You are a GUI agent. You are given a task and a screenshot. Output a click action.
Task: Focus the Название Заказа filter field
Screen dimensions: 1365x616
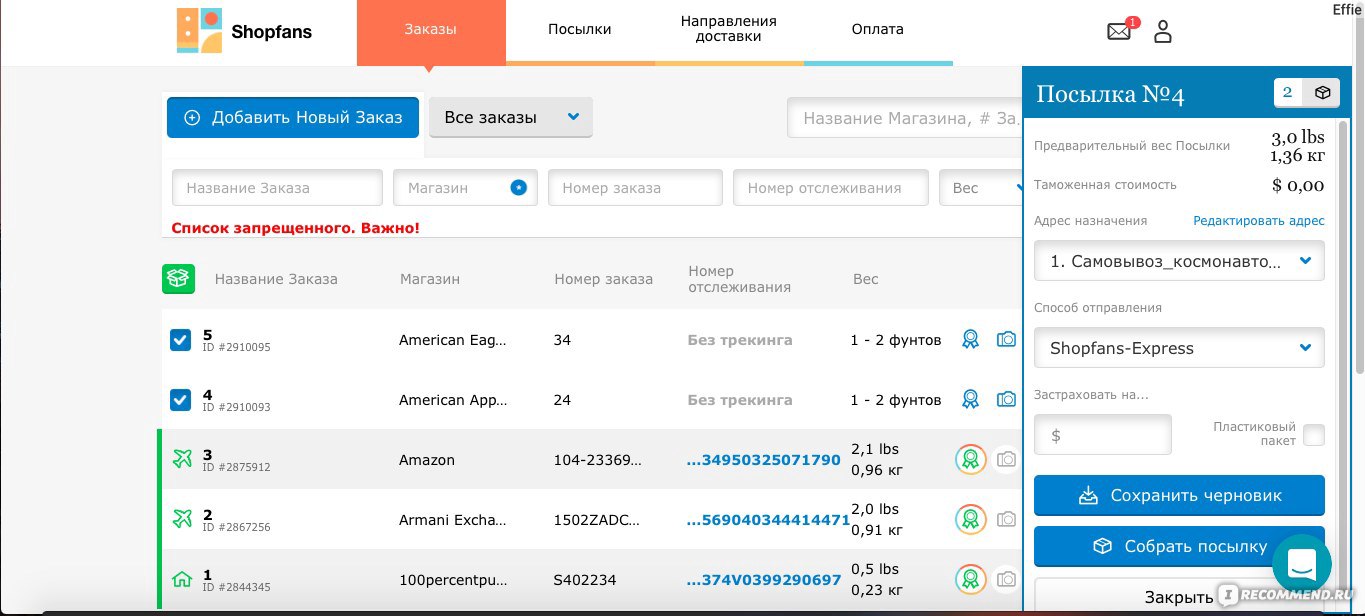coord(277,188)
